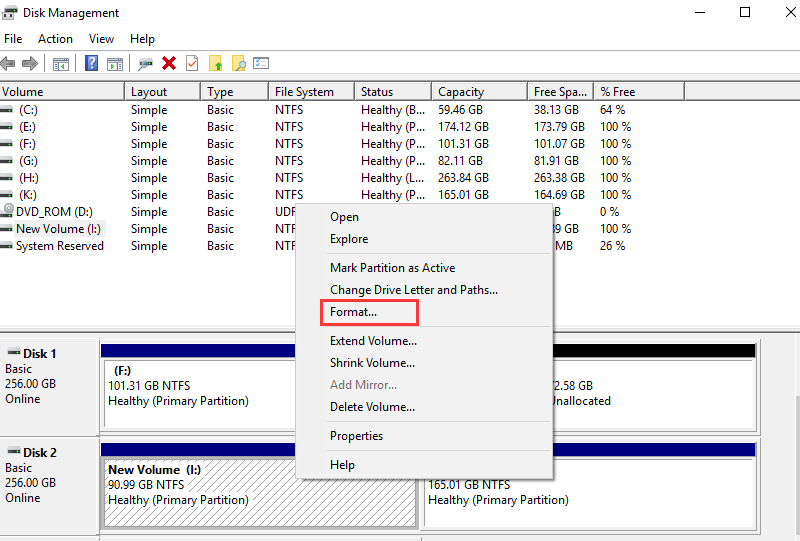Click the Properties checkmark page icon

[192, 63]
